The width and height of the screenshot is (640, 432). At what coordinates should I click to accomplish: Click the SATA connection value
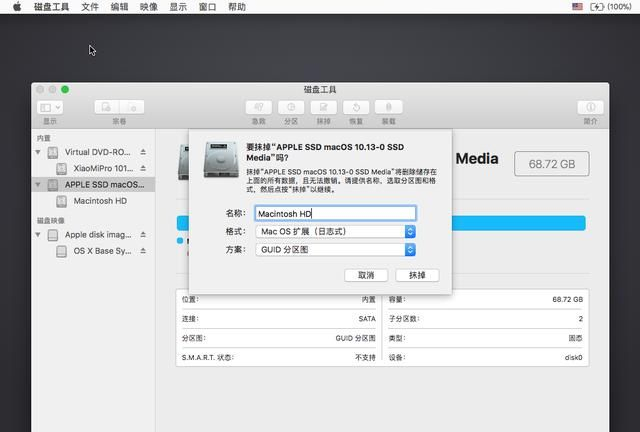click(x=367, y=319)
